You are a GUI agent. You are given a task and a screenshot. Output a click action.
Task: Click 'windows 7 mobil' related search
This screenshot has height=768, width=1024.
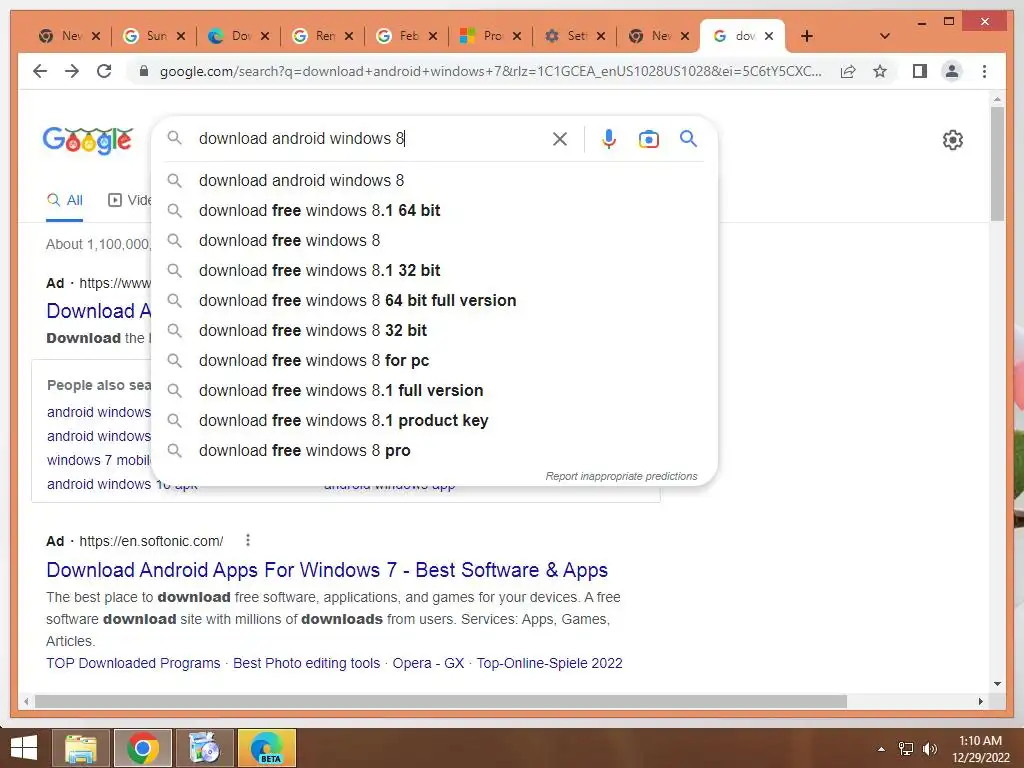(x=99, y=460)
